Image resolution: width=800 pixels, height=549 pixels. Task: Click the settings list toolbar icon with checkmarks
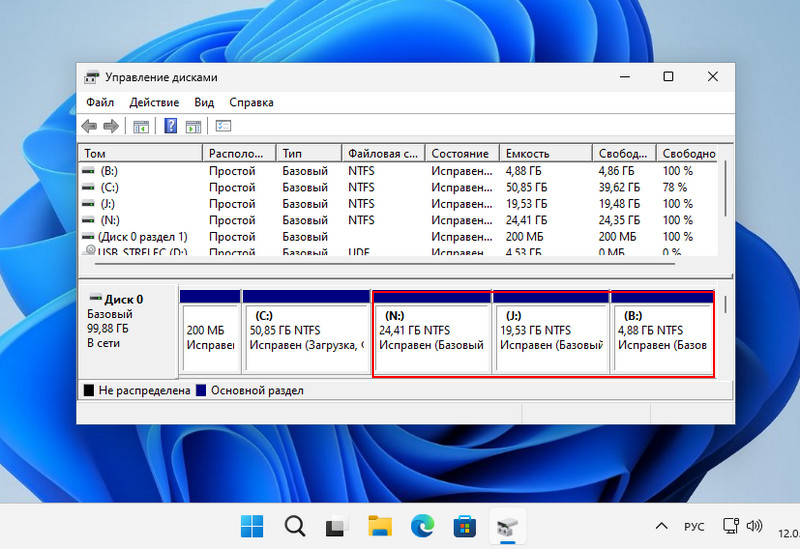coord(223,126)
